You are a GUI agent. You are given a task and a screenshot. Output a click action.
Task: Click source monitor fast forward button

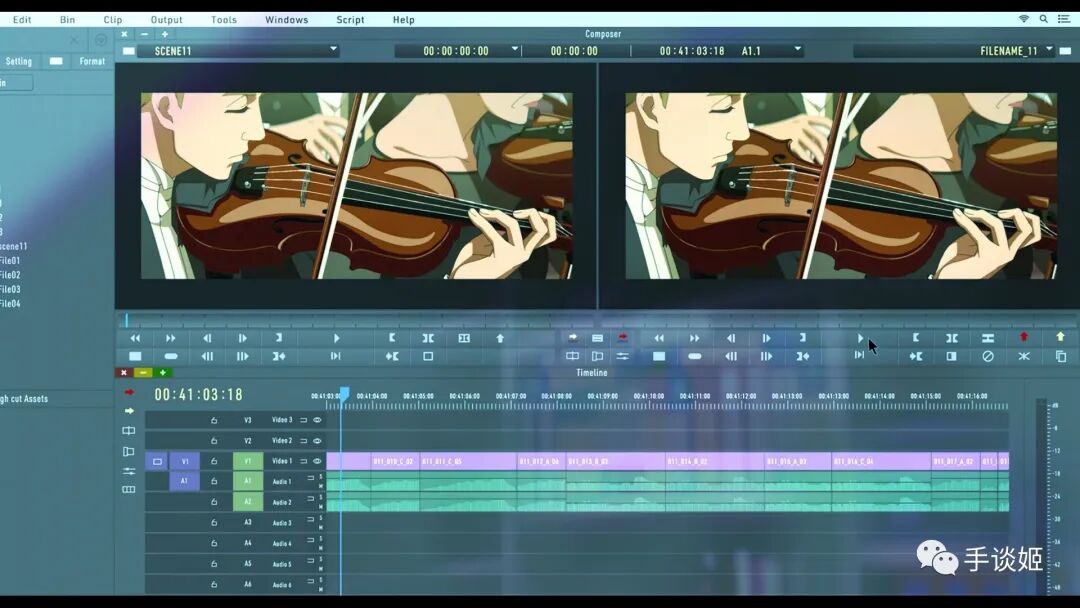170,338
